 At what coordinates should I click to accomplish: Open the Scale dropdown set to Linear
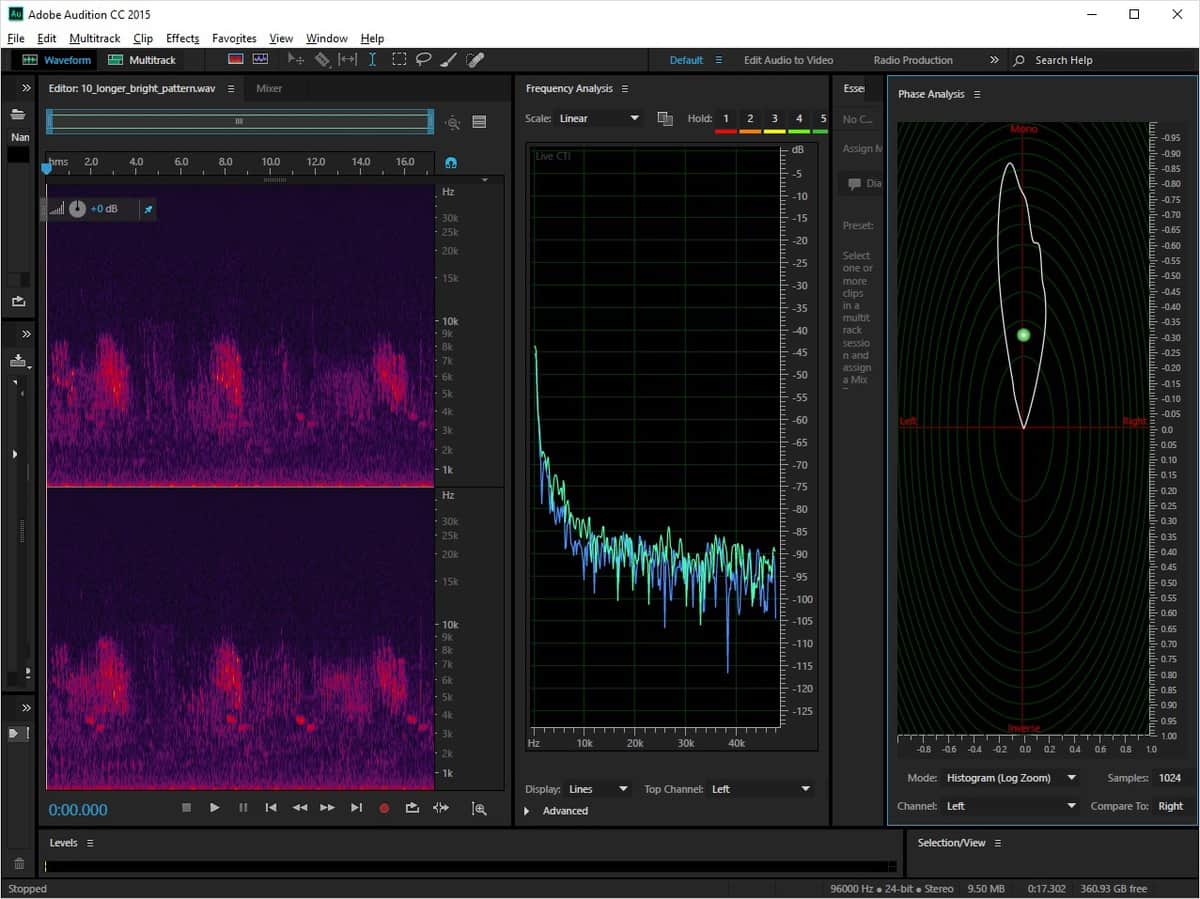(599, 119)
